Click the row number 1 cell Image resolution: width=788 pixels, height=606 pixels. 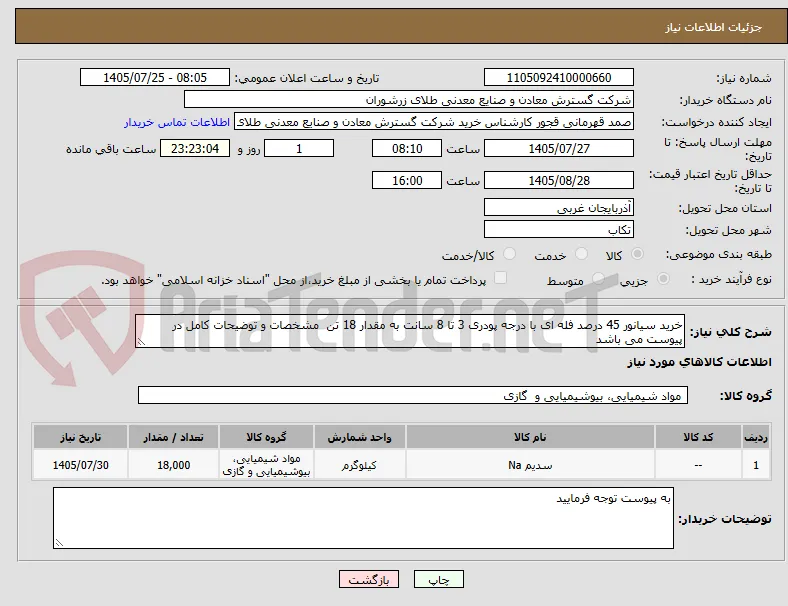click(756, 465)
